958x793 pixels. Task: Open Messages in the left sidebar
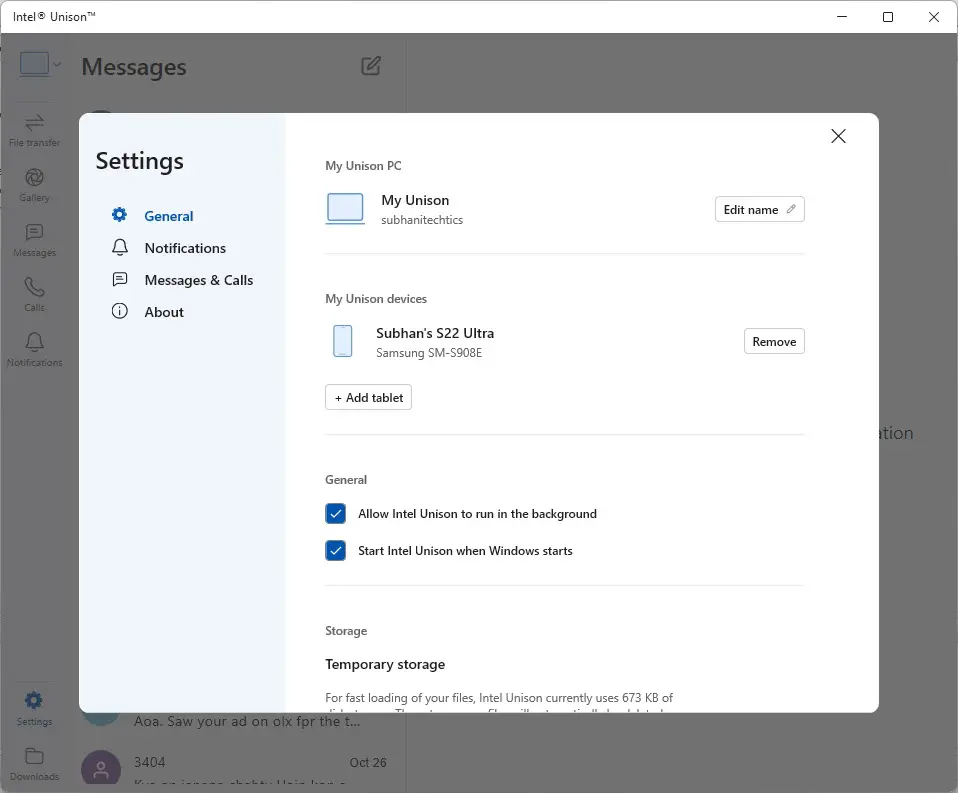tap(34, 240)
